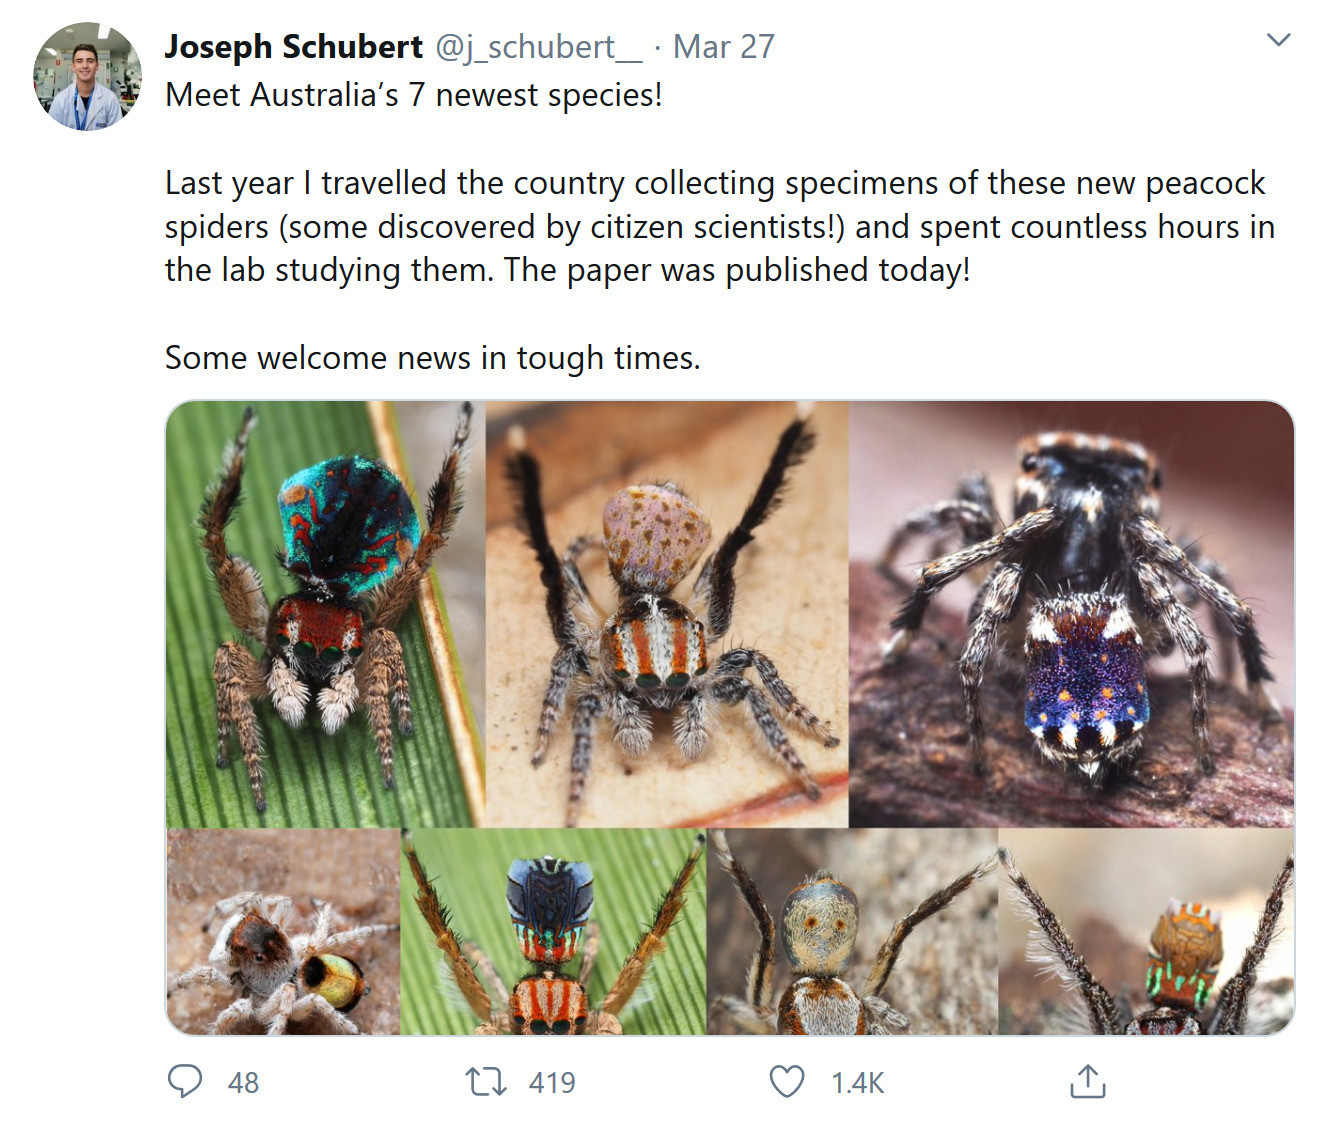The height and width of the screenshot is (1125, 1329).
Task: Click the 419 retweets count
Action: [552, 1083]
